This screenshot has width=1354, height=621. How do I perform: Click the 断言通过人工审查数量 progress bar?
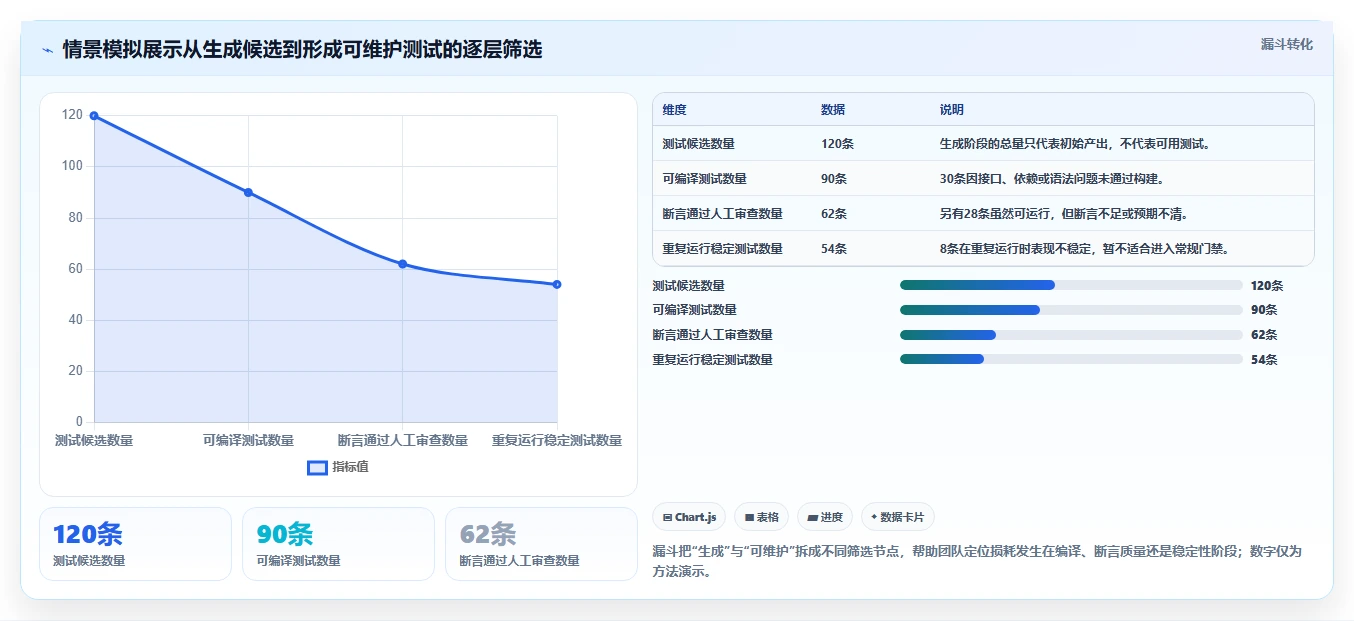[x=1071, y=335]
